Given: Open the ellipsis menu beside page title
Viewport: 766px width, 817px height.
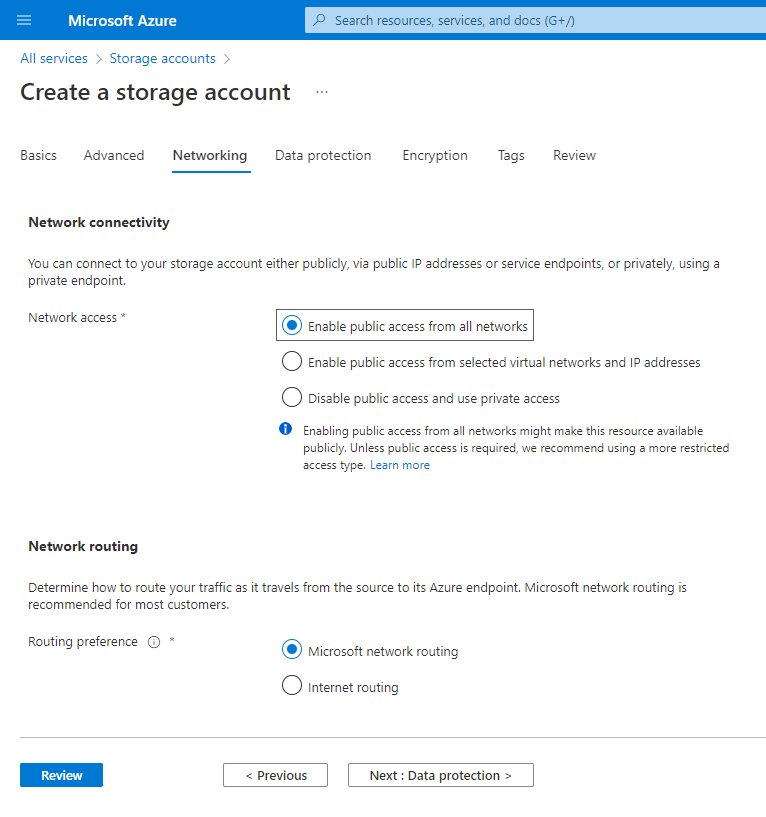Looking at the screenshot, I should click(322, 92).
